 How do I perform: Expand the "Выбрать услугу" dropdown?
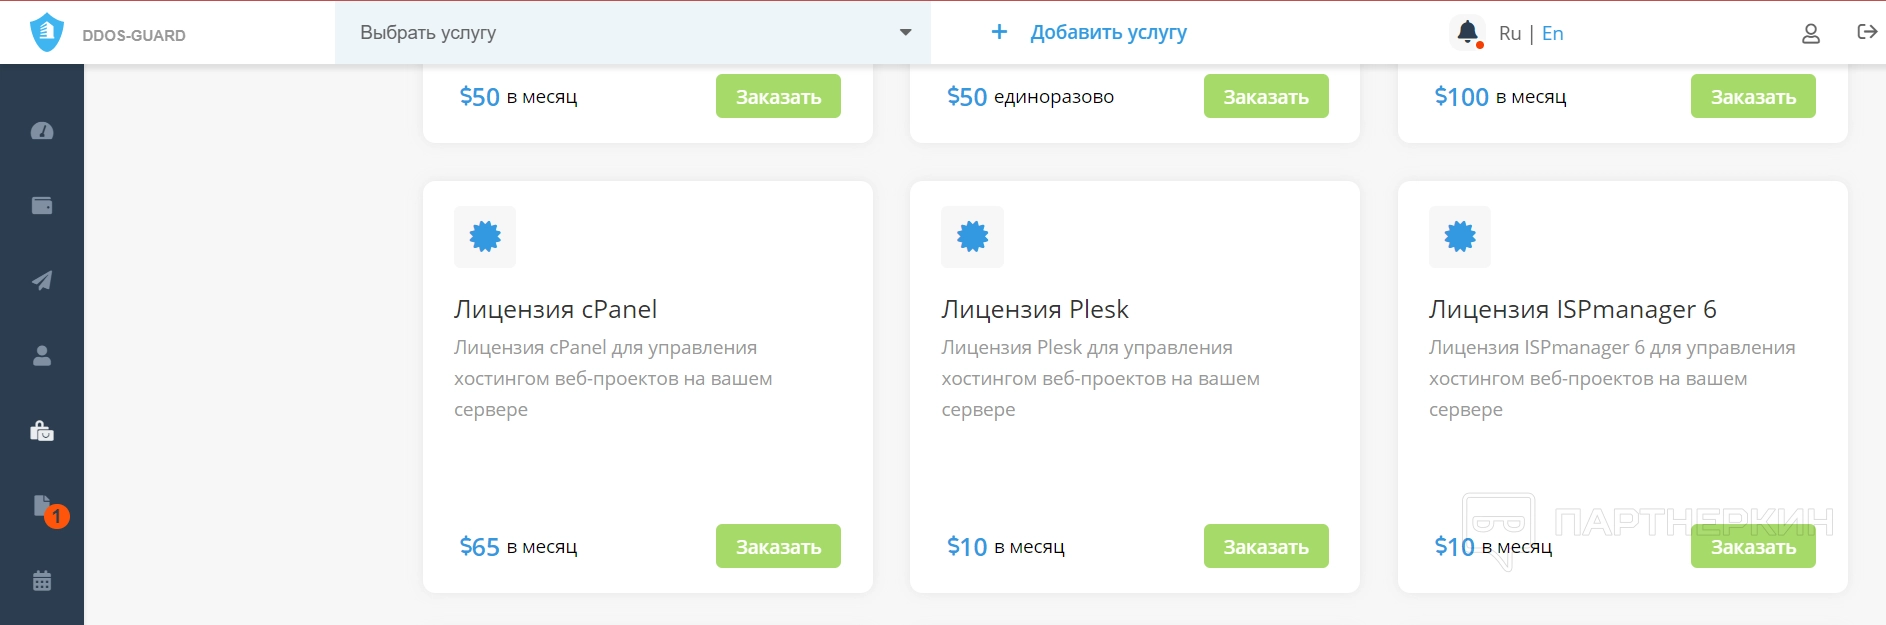(x=620, y=33)
